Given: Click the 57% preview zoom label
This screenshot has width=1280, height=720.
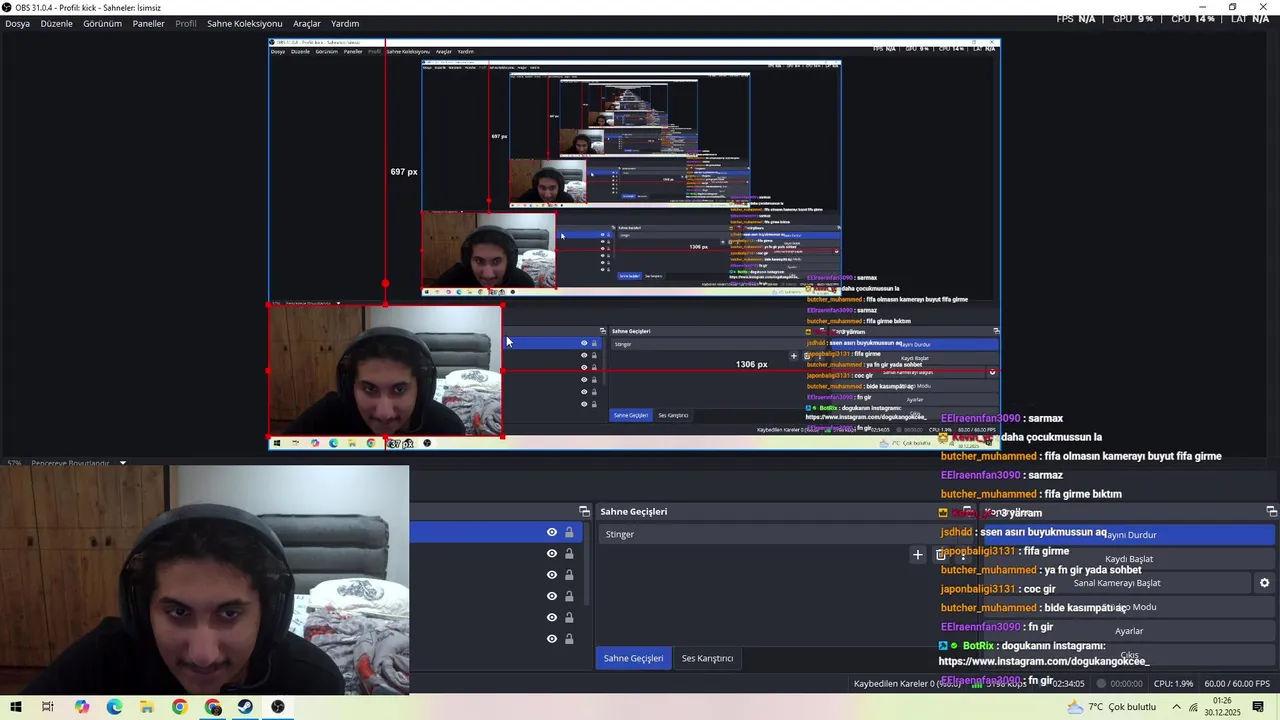Looking at the screenshot, I should (x=14, y=463).
